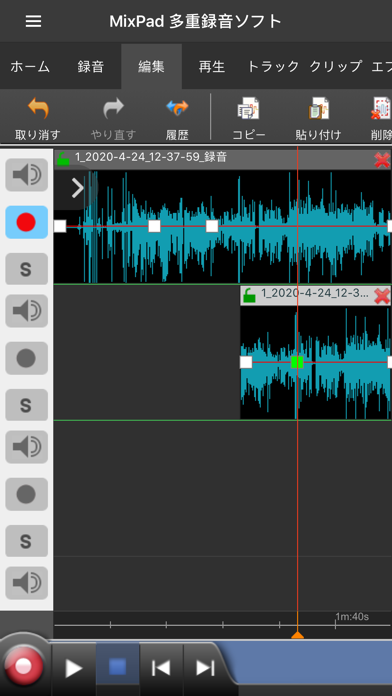Disarm recording on the first track
The width and height of the screenshot is (392, 696).
27,222
